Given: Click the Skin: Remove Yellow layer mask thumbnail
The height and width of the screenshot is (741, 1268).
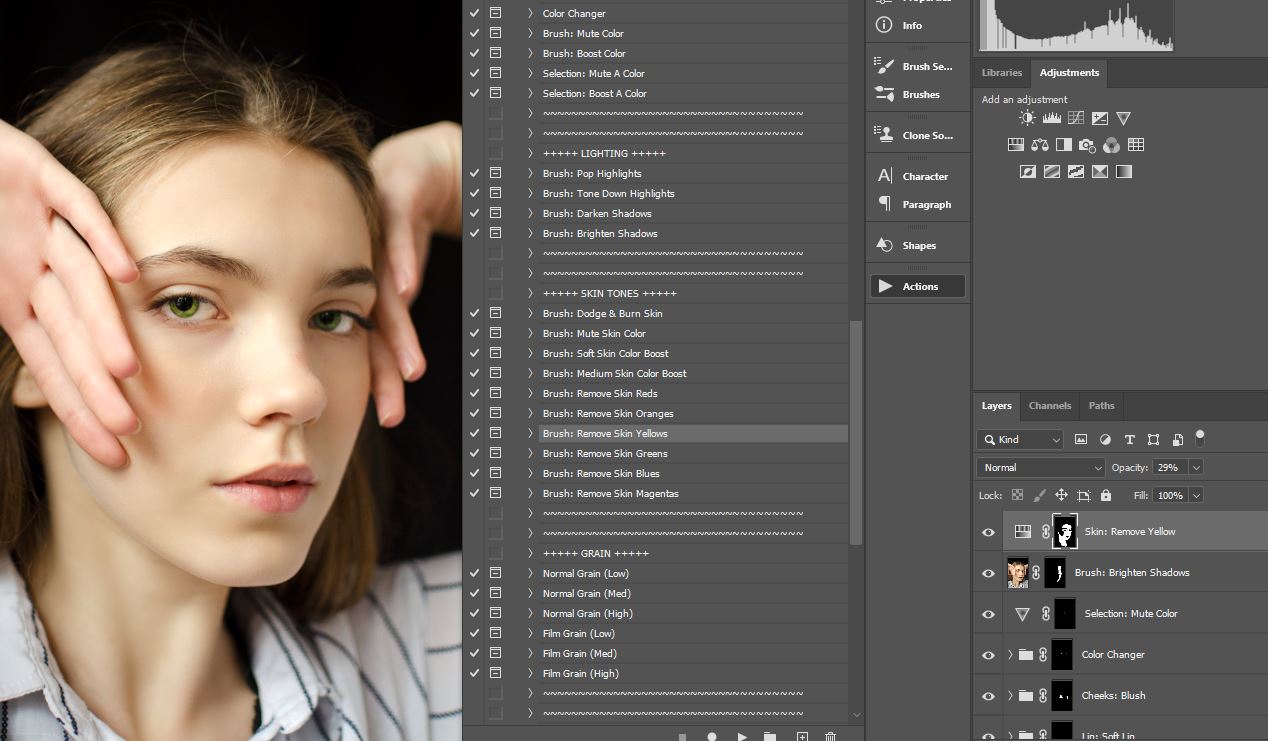Looking at the screenshot, I should (1066, 532).
